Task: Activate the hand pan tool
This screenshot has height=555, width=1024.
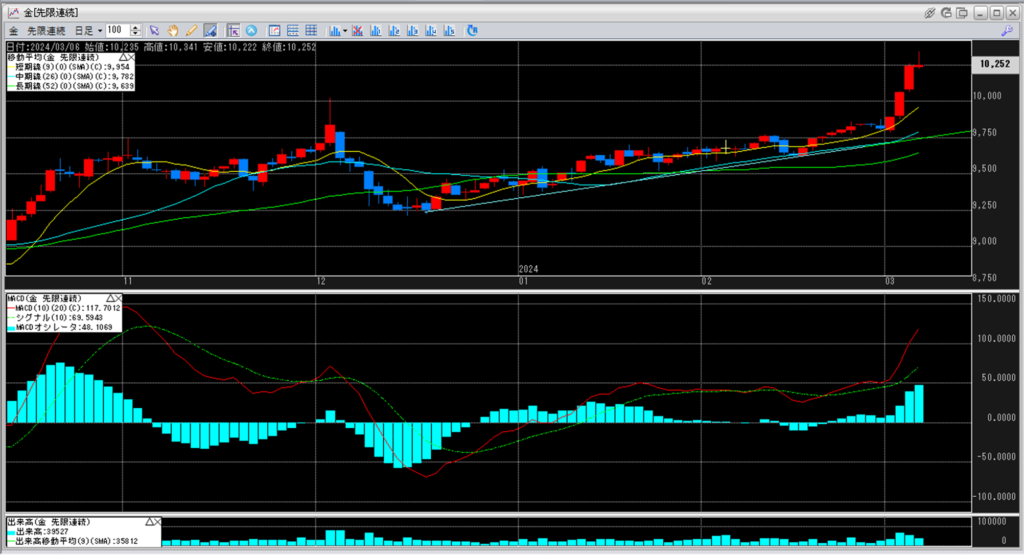Action: pyautogui.click(x=173, y=30)
